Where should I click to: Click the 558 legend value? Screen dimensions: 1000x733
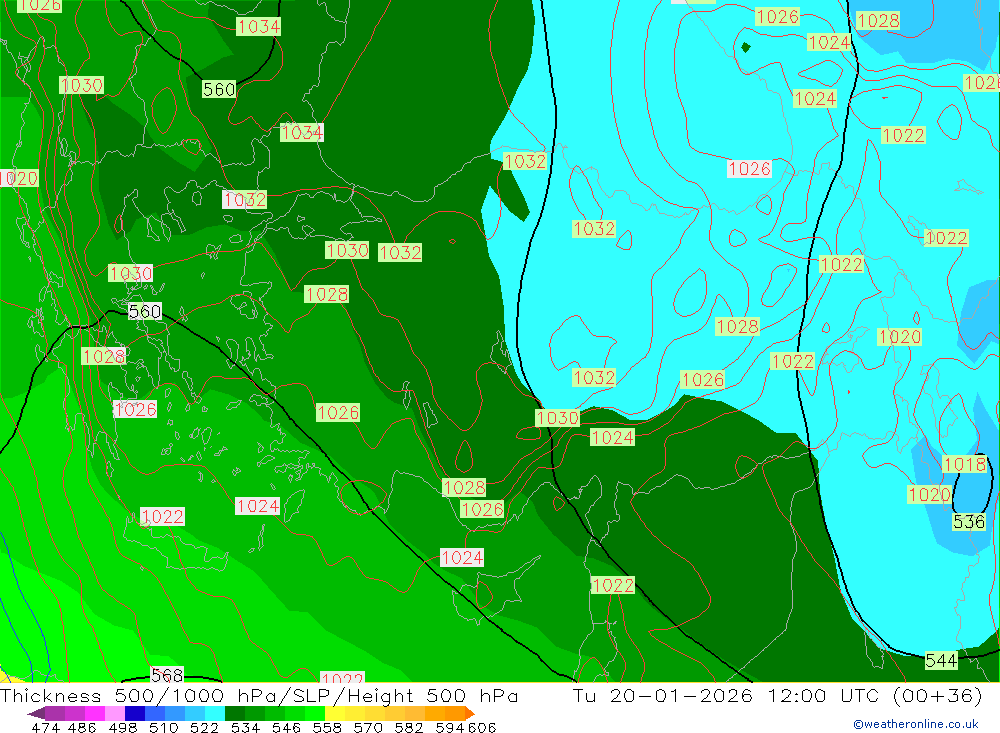tap(327, 727)
